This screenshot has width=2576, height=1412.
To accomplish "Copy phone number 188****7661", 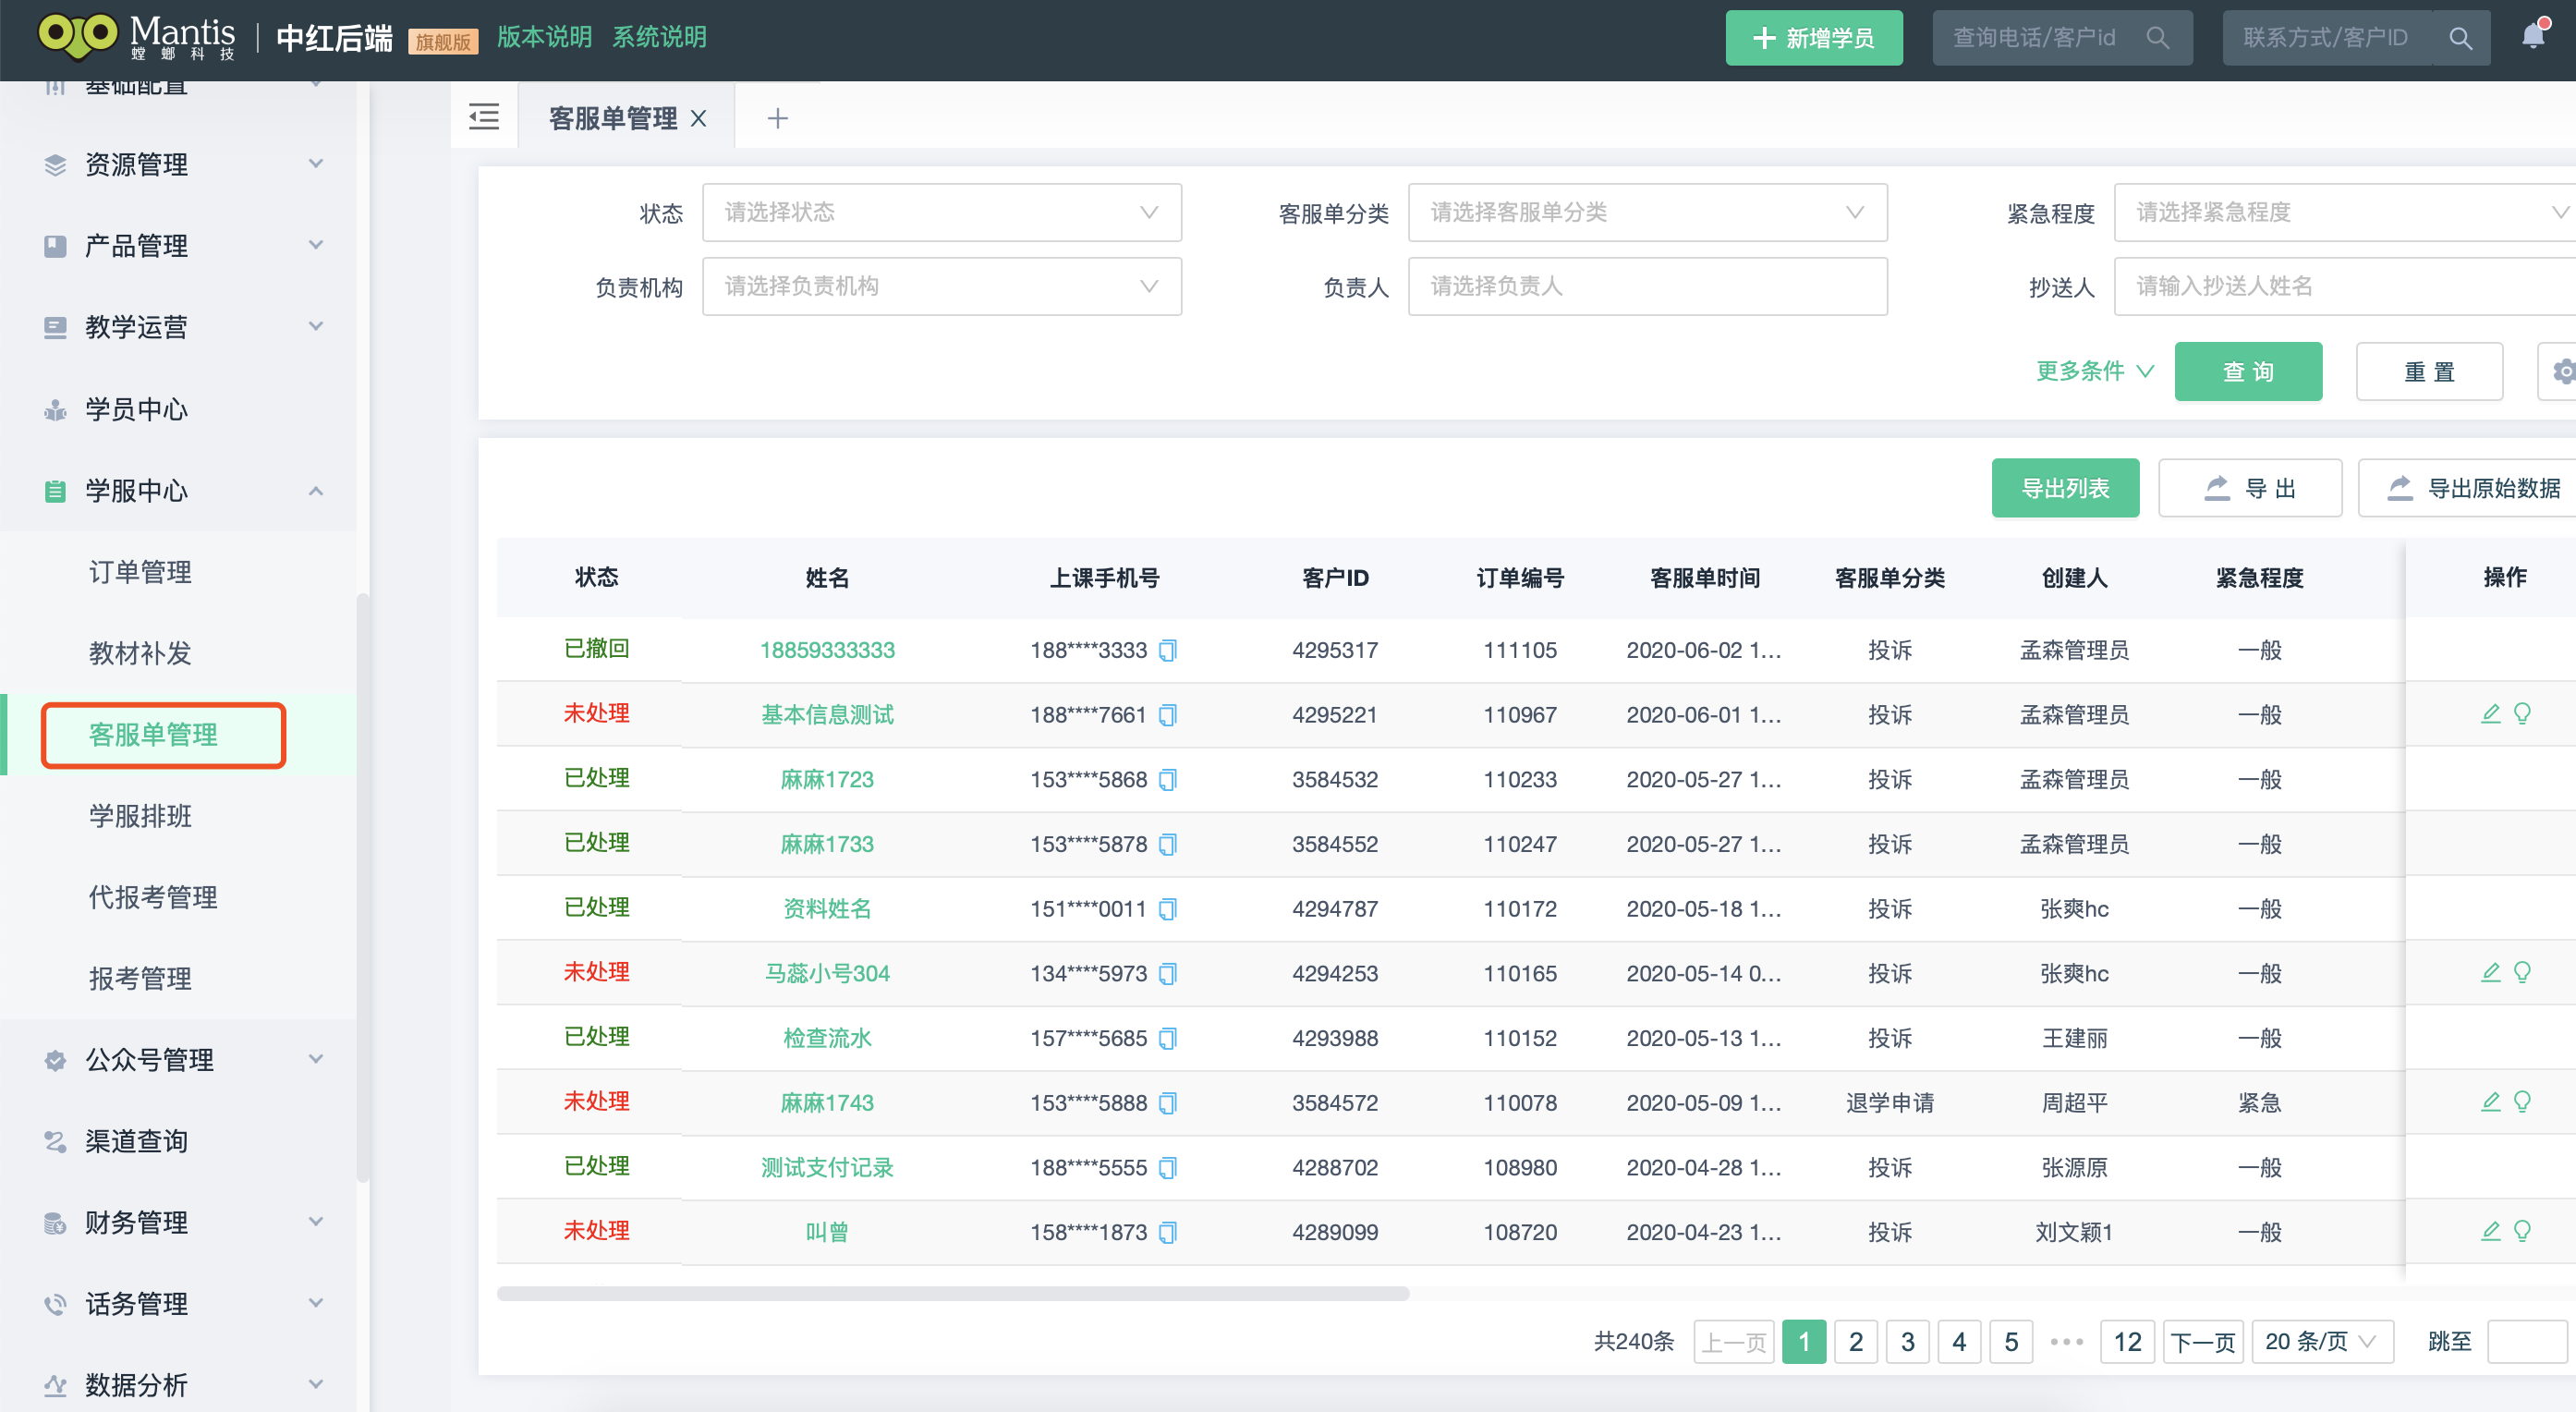I will [1167, 715].
